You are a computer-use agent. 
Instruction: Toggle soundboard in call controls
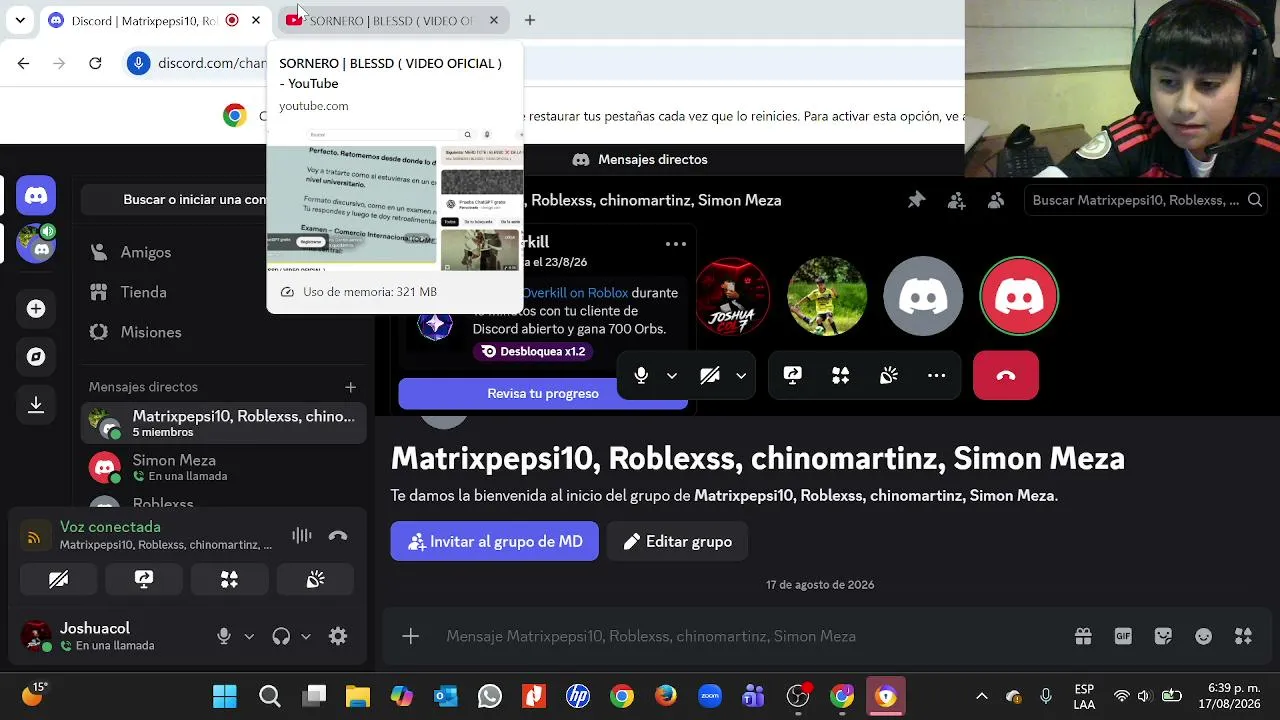888,375
